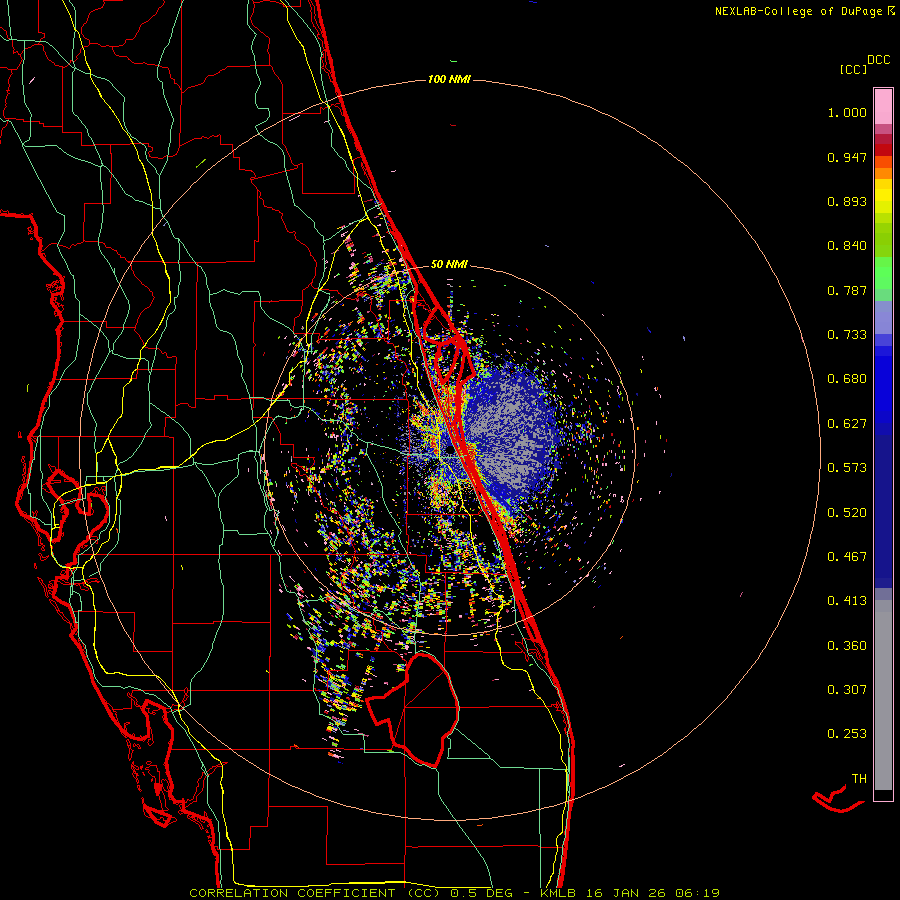Click the 0.307 scale value

pos(847,690)
